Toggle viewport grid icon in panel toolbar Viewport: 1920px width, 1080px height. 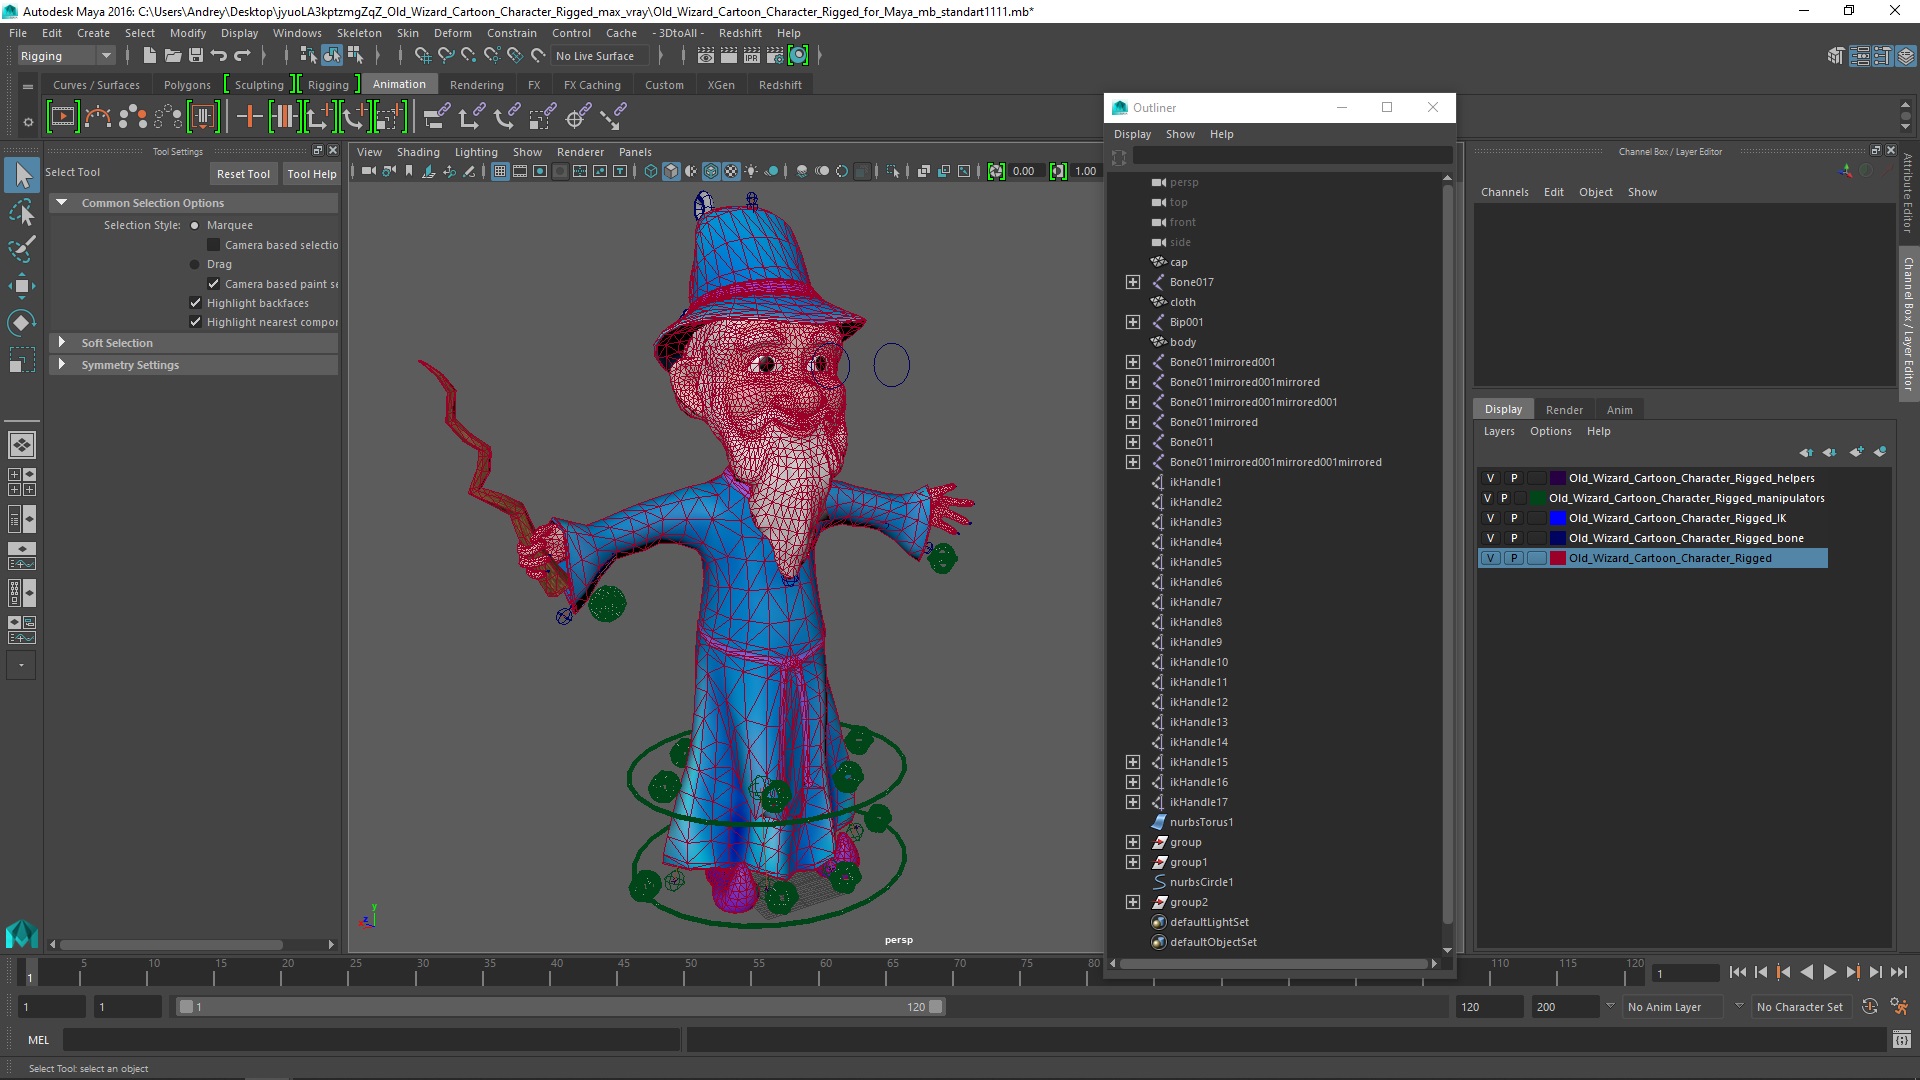[500, 171]
